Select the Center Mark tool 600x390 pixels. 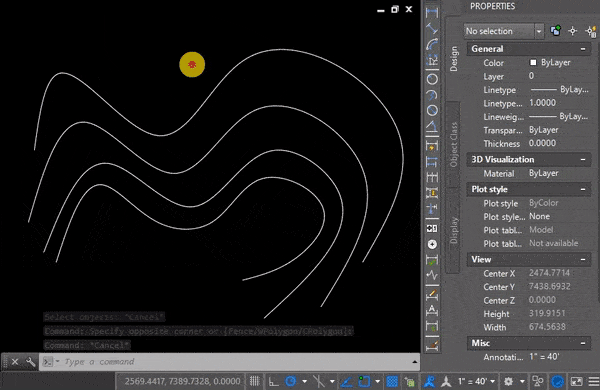(x=432, y=244)
